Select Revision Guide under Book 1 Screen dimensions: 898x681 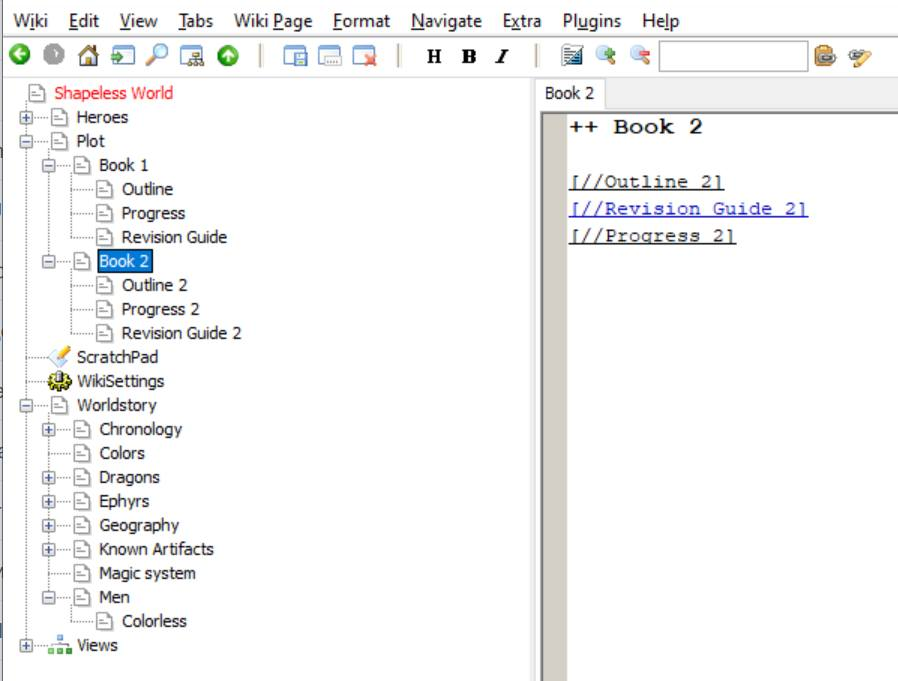pyautogui.click(x=174, y=237)
